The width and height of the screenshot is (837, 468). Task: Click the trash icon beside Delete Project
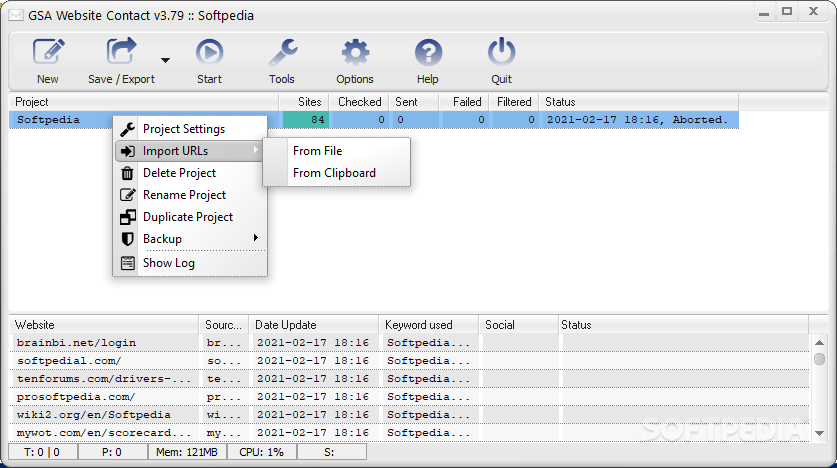click(127, 173)
